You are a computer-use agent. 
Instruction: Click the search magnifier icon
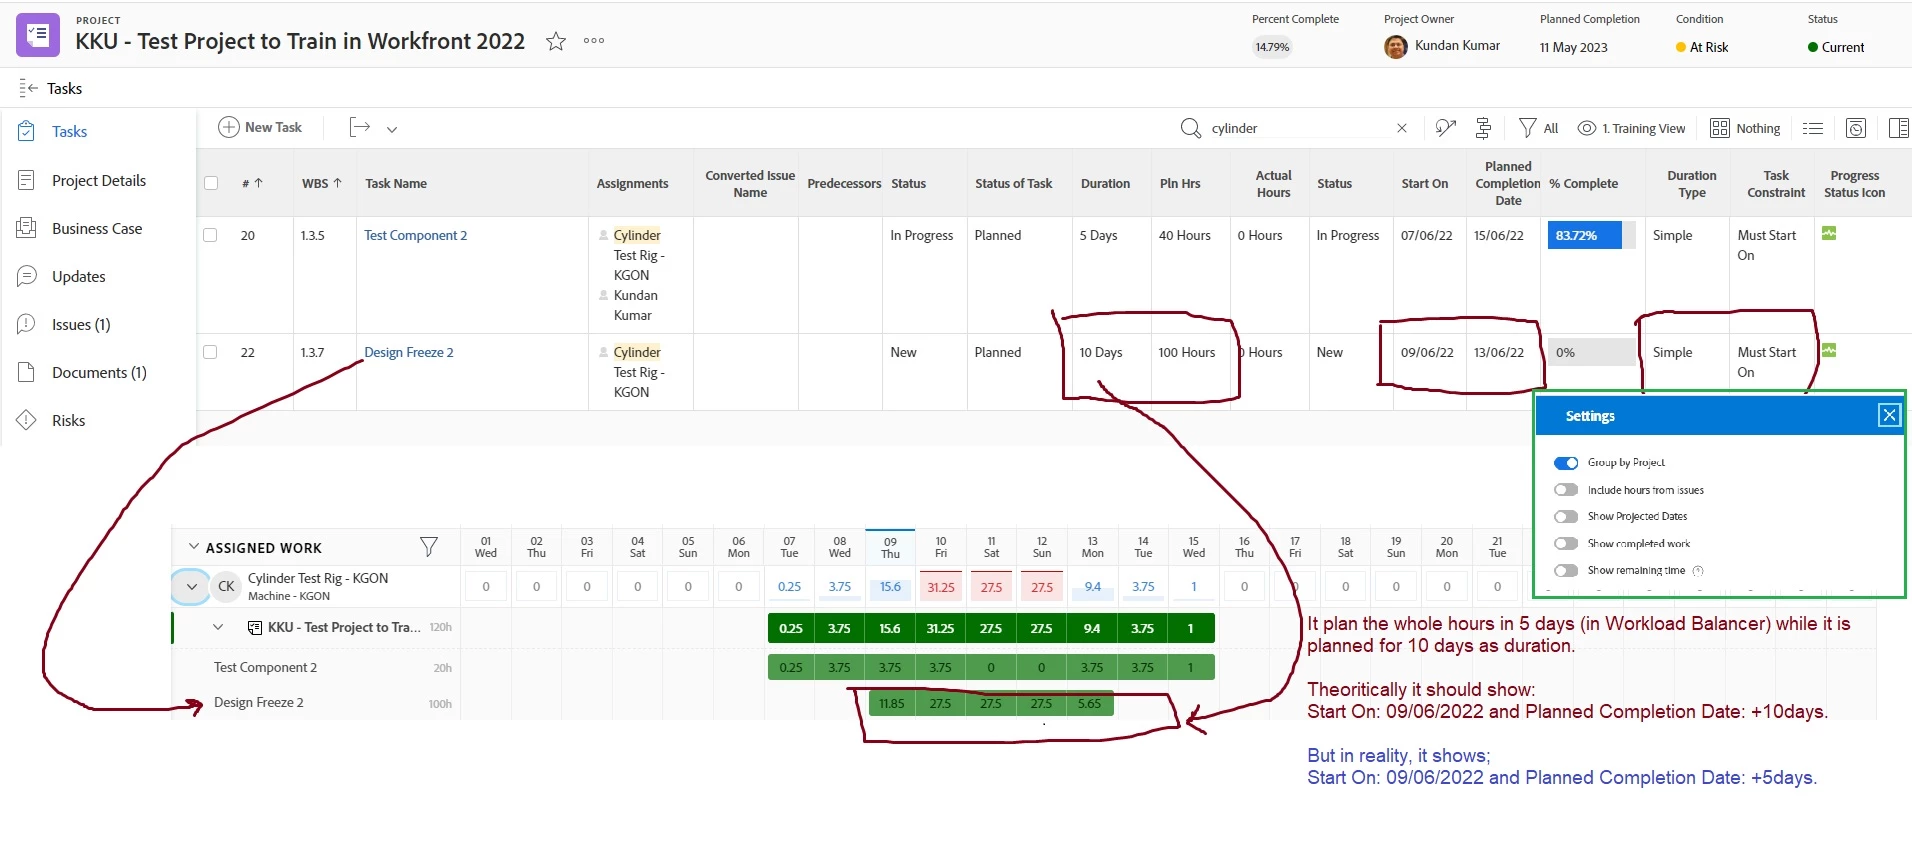tap(1190, 128)
